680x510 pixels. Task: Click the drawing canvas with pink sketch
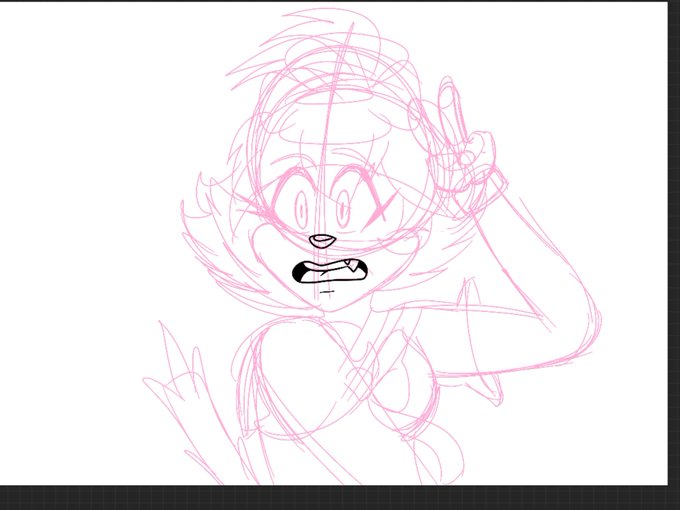[333, 243]
